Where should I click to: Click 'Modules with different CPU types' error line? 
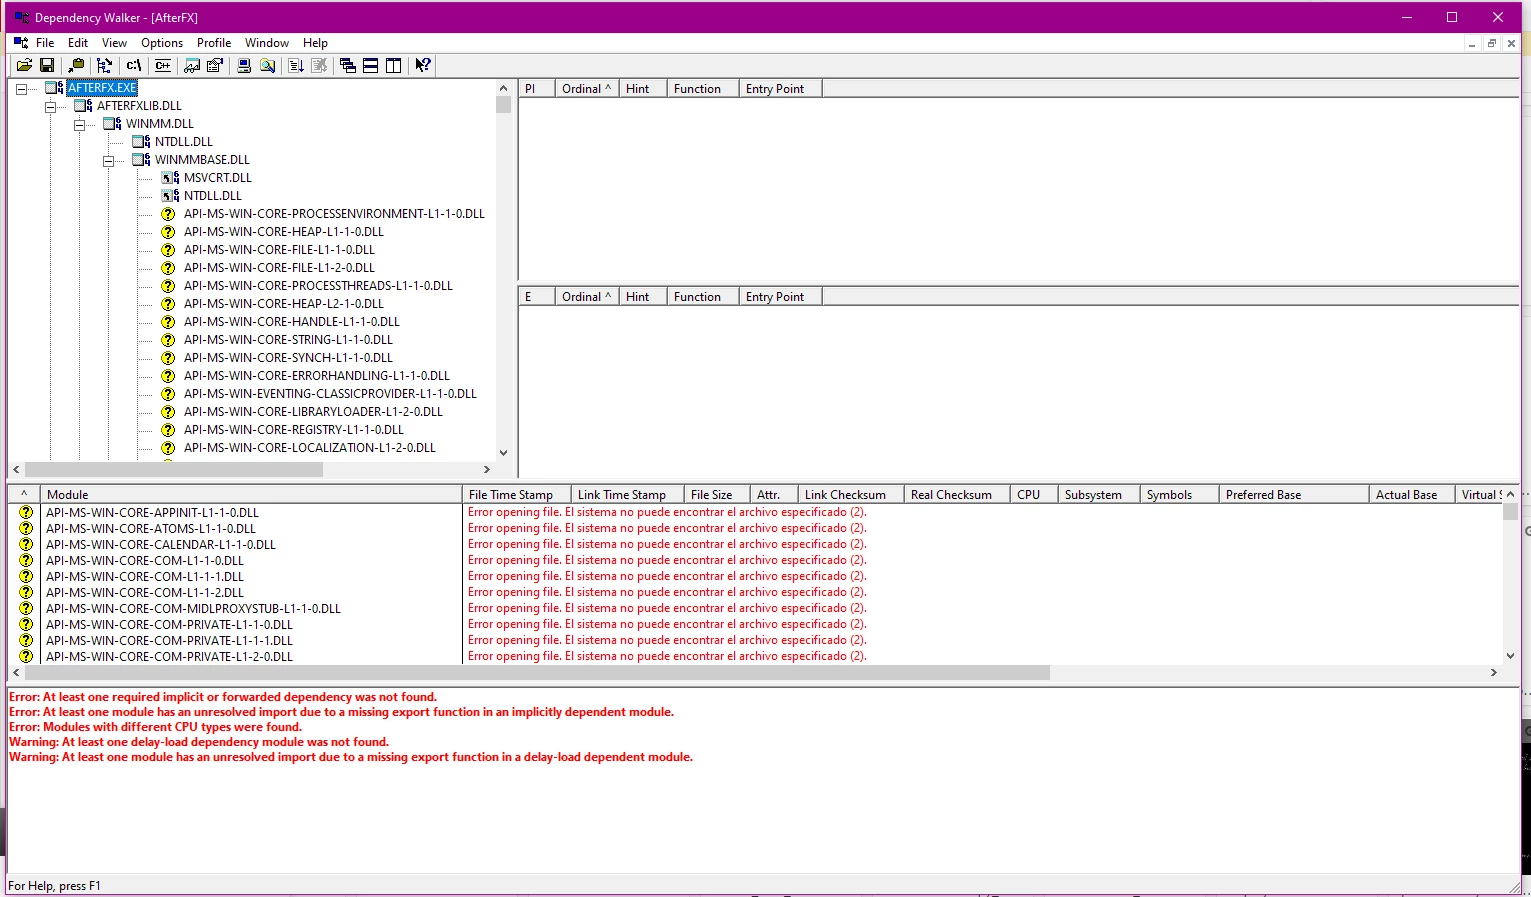click(155, 727)
